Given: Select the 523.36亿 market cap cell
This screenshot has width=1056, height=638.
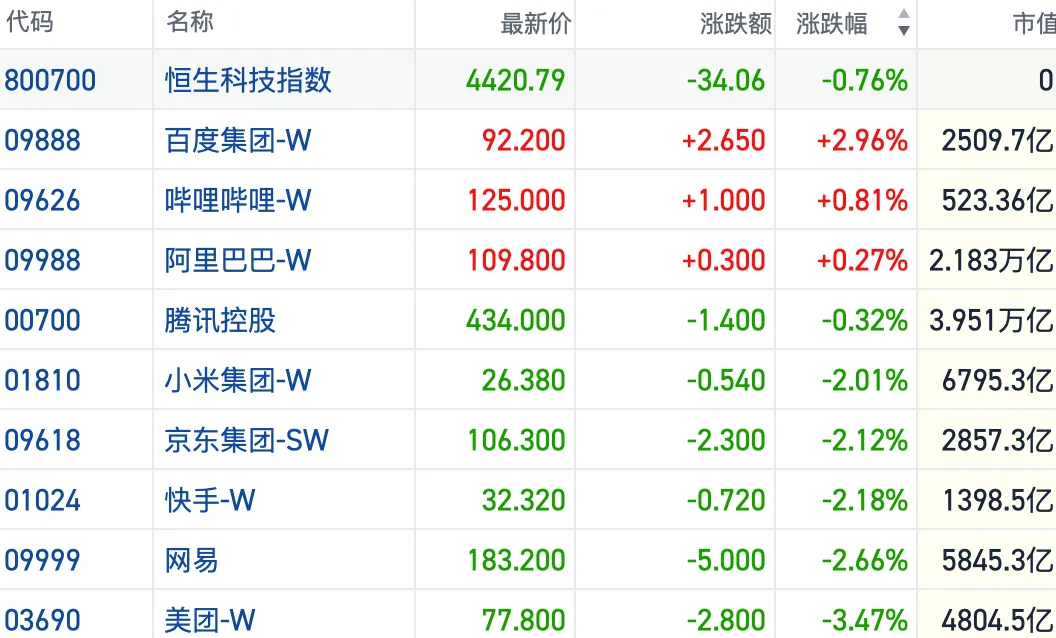Looking at the screenshot, I should coord(997,201).
